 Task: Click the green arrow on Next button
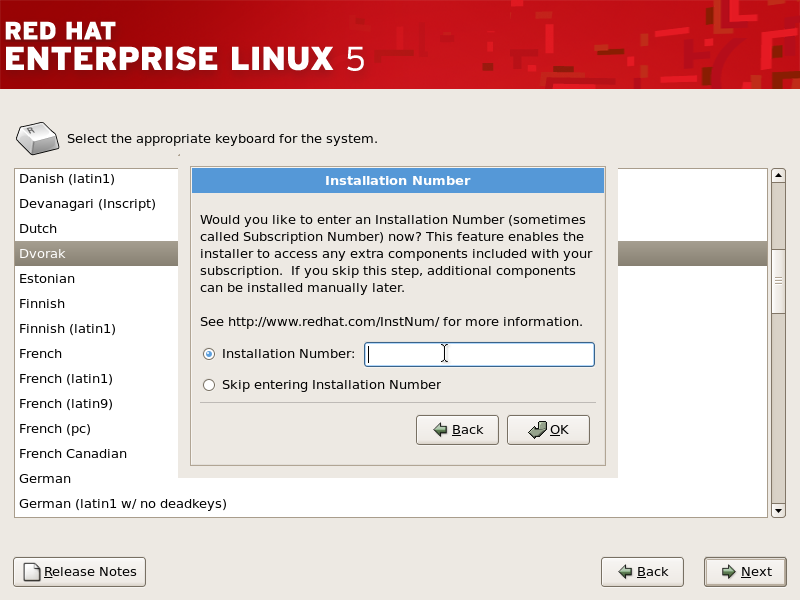pyautogui.click(x=729, y=572)
